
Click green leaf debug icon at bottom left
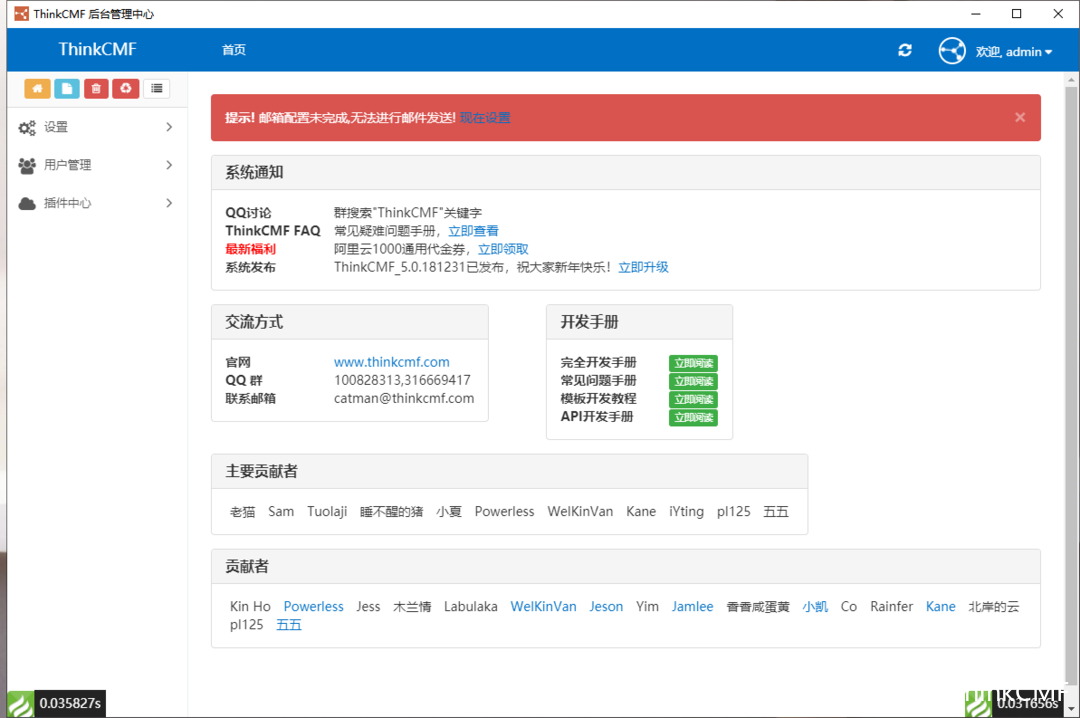point(21,704)
